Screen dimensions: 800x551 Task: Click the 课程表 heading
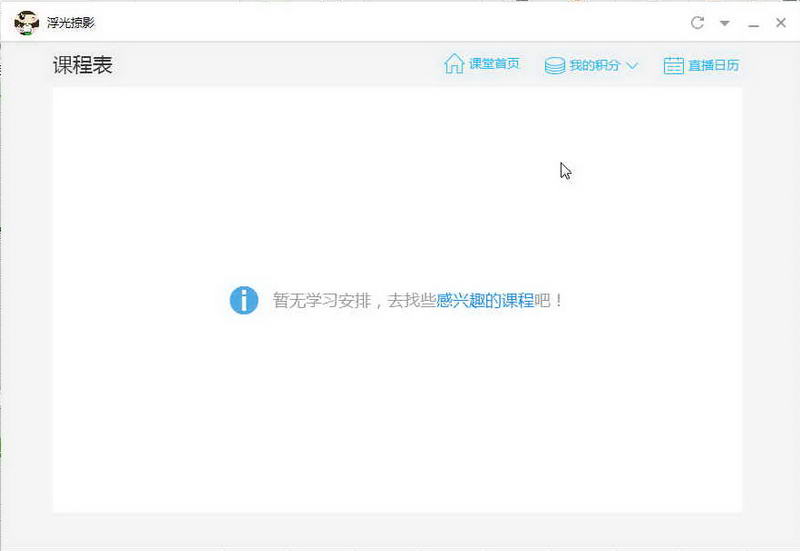[x=83, y=65]
